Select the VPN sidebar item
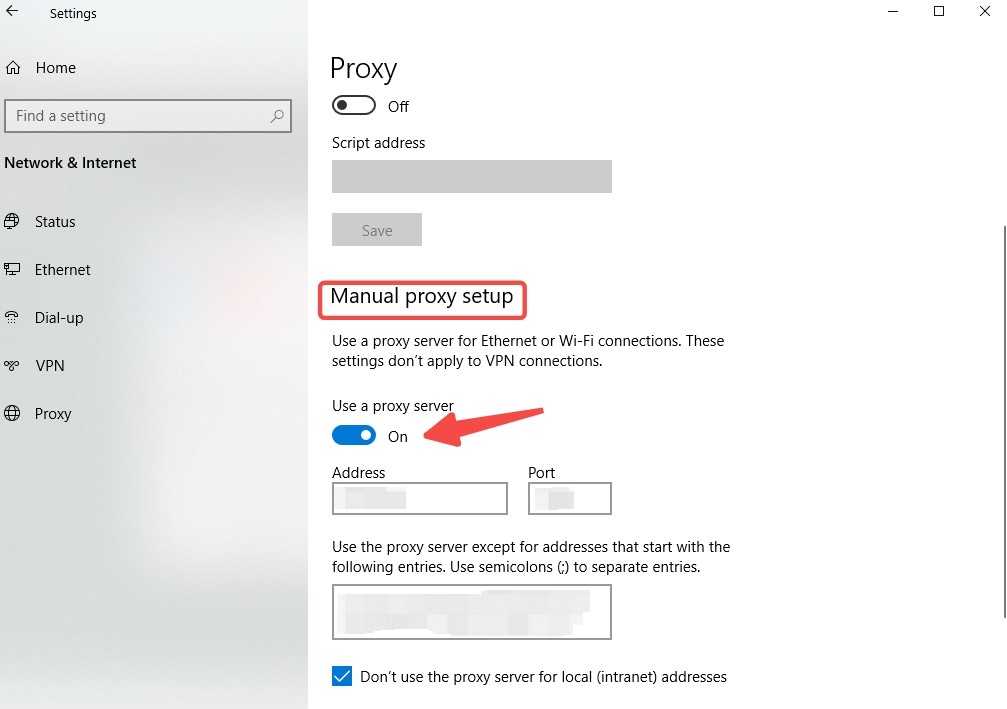Viewport: 1007px width, 709px height. [50, 365]
